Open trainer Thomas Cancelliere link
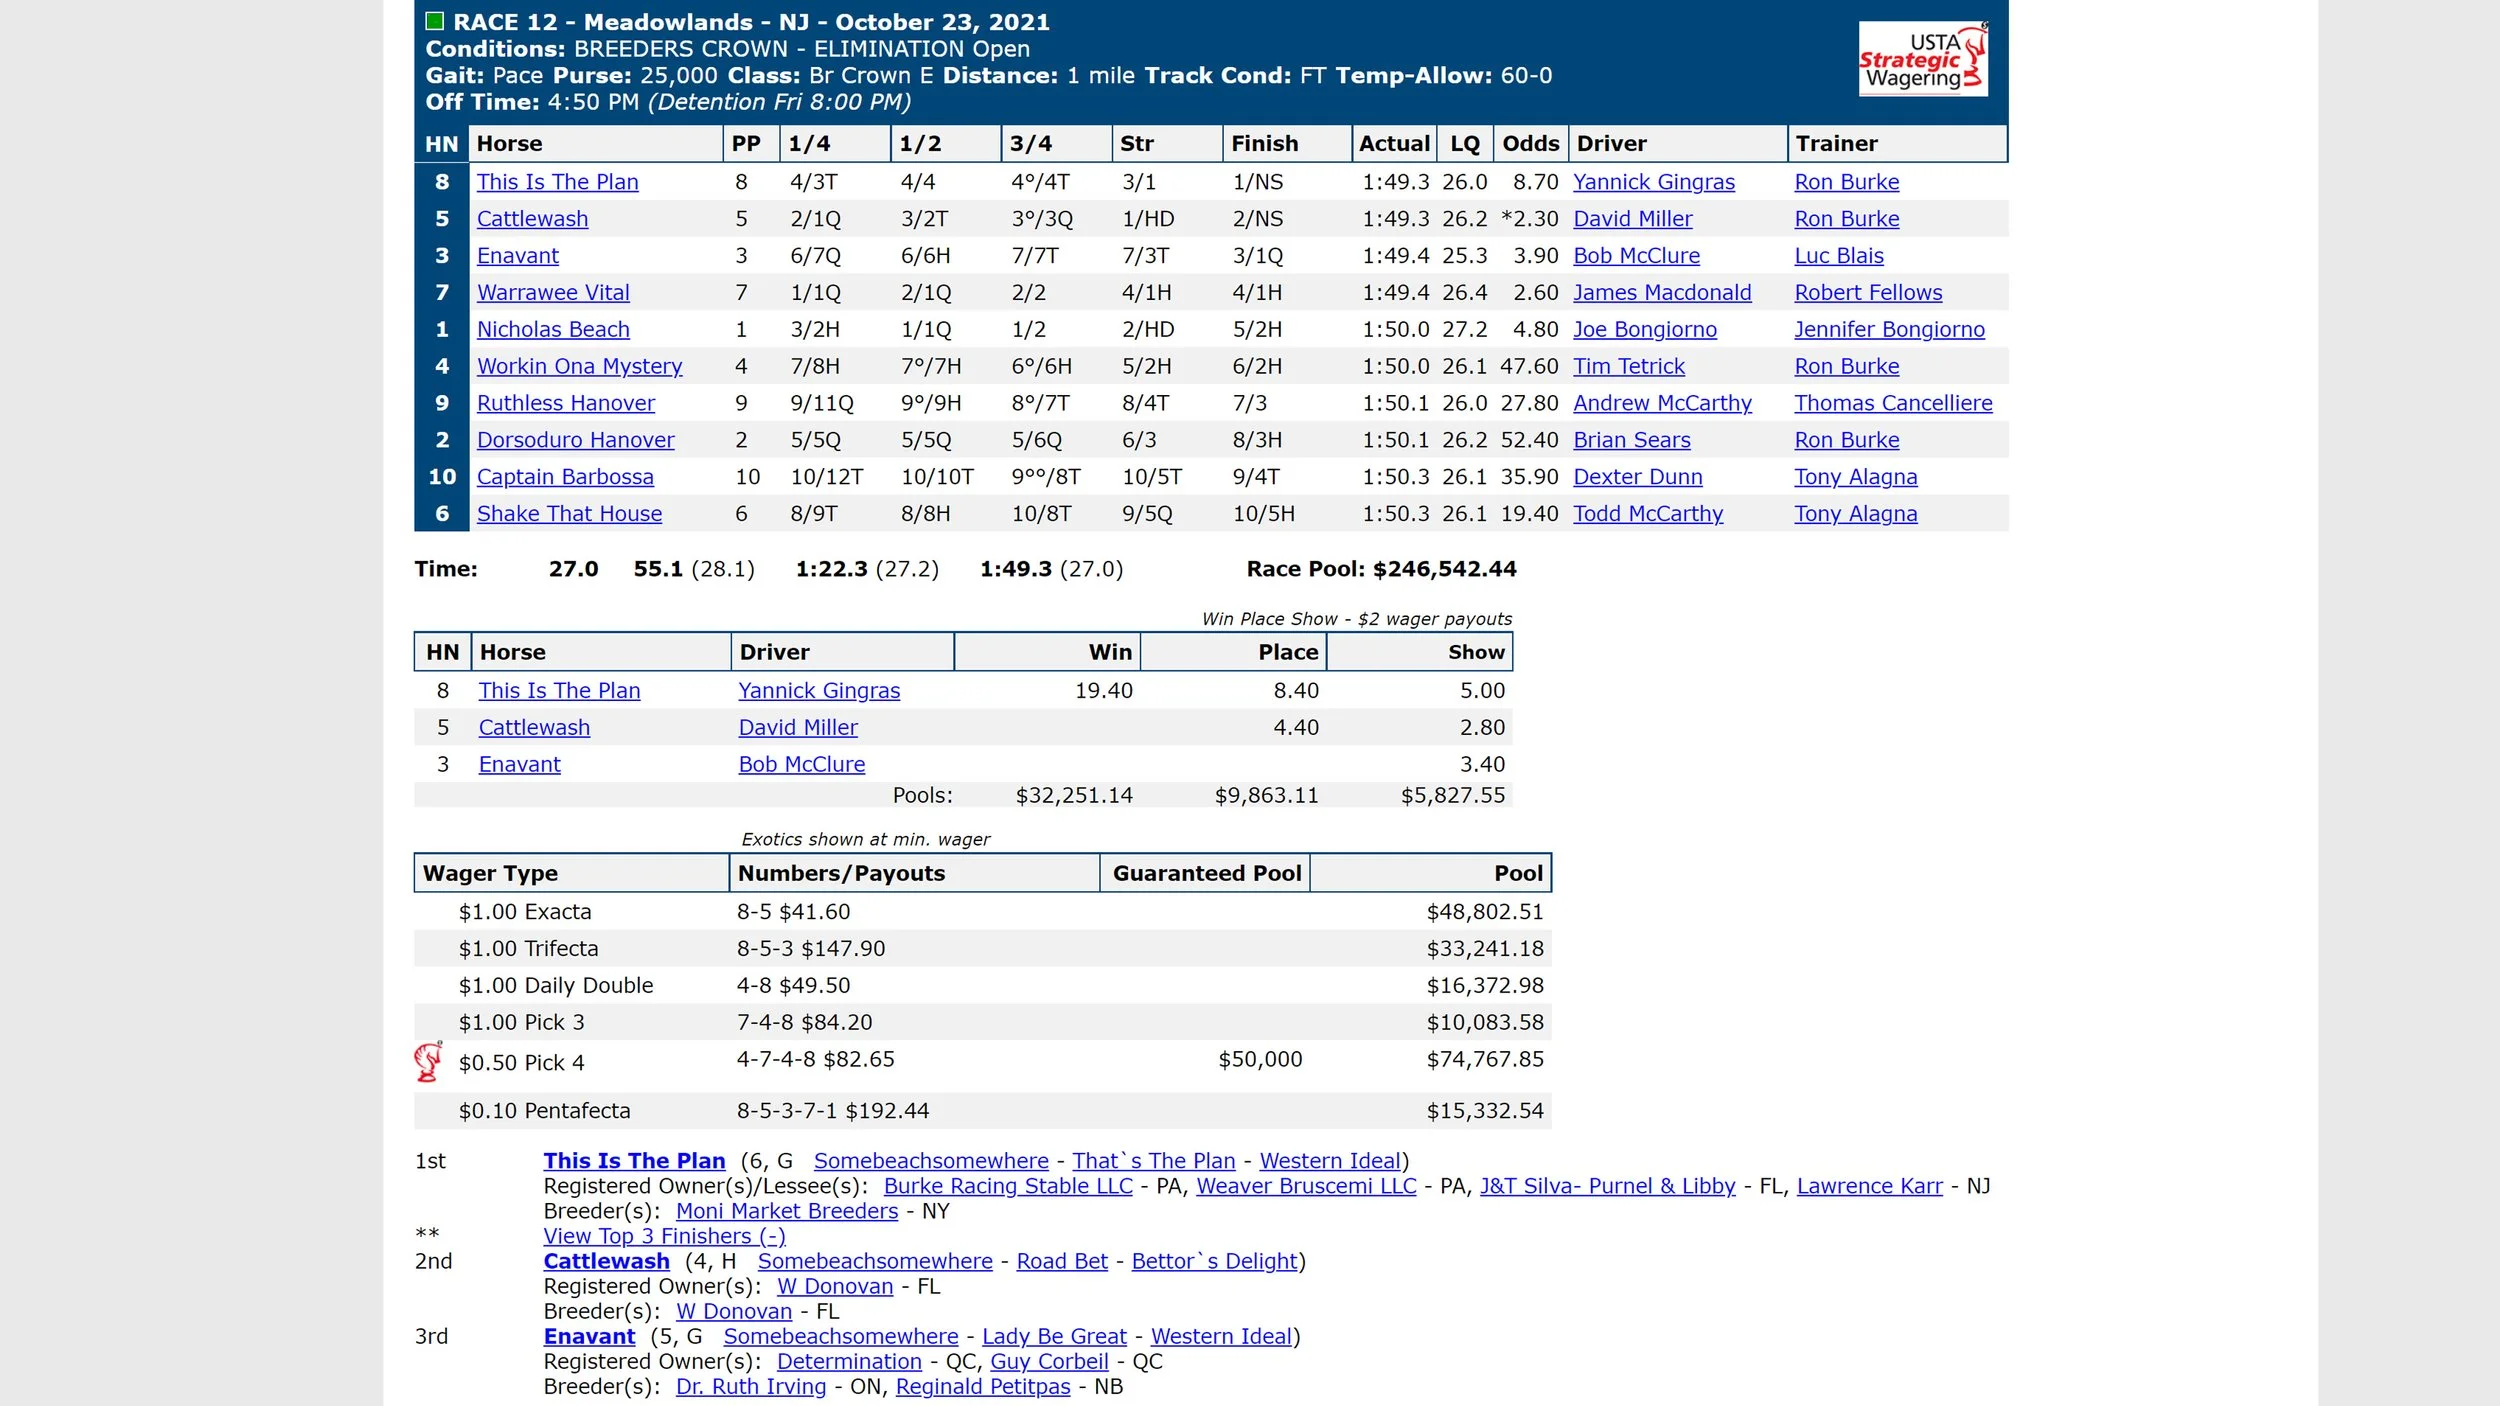The height and width of the screenshot is (1406, 2500). click(1893, 403)
